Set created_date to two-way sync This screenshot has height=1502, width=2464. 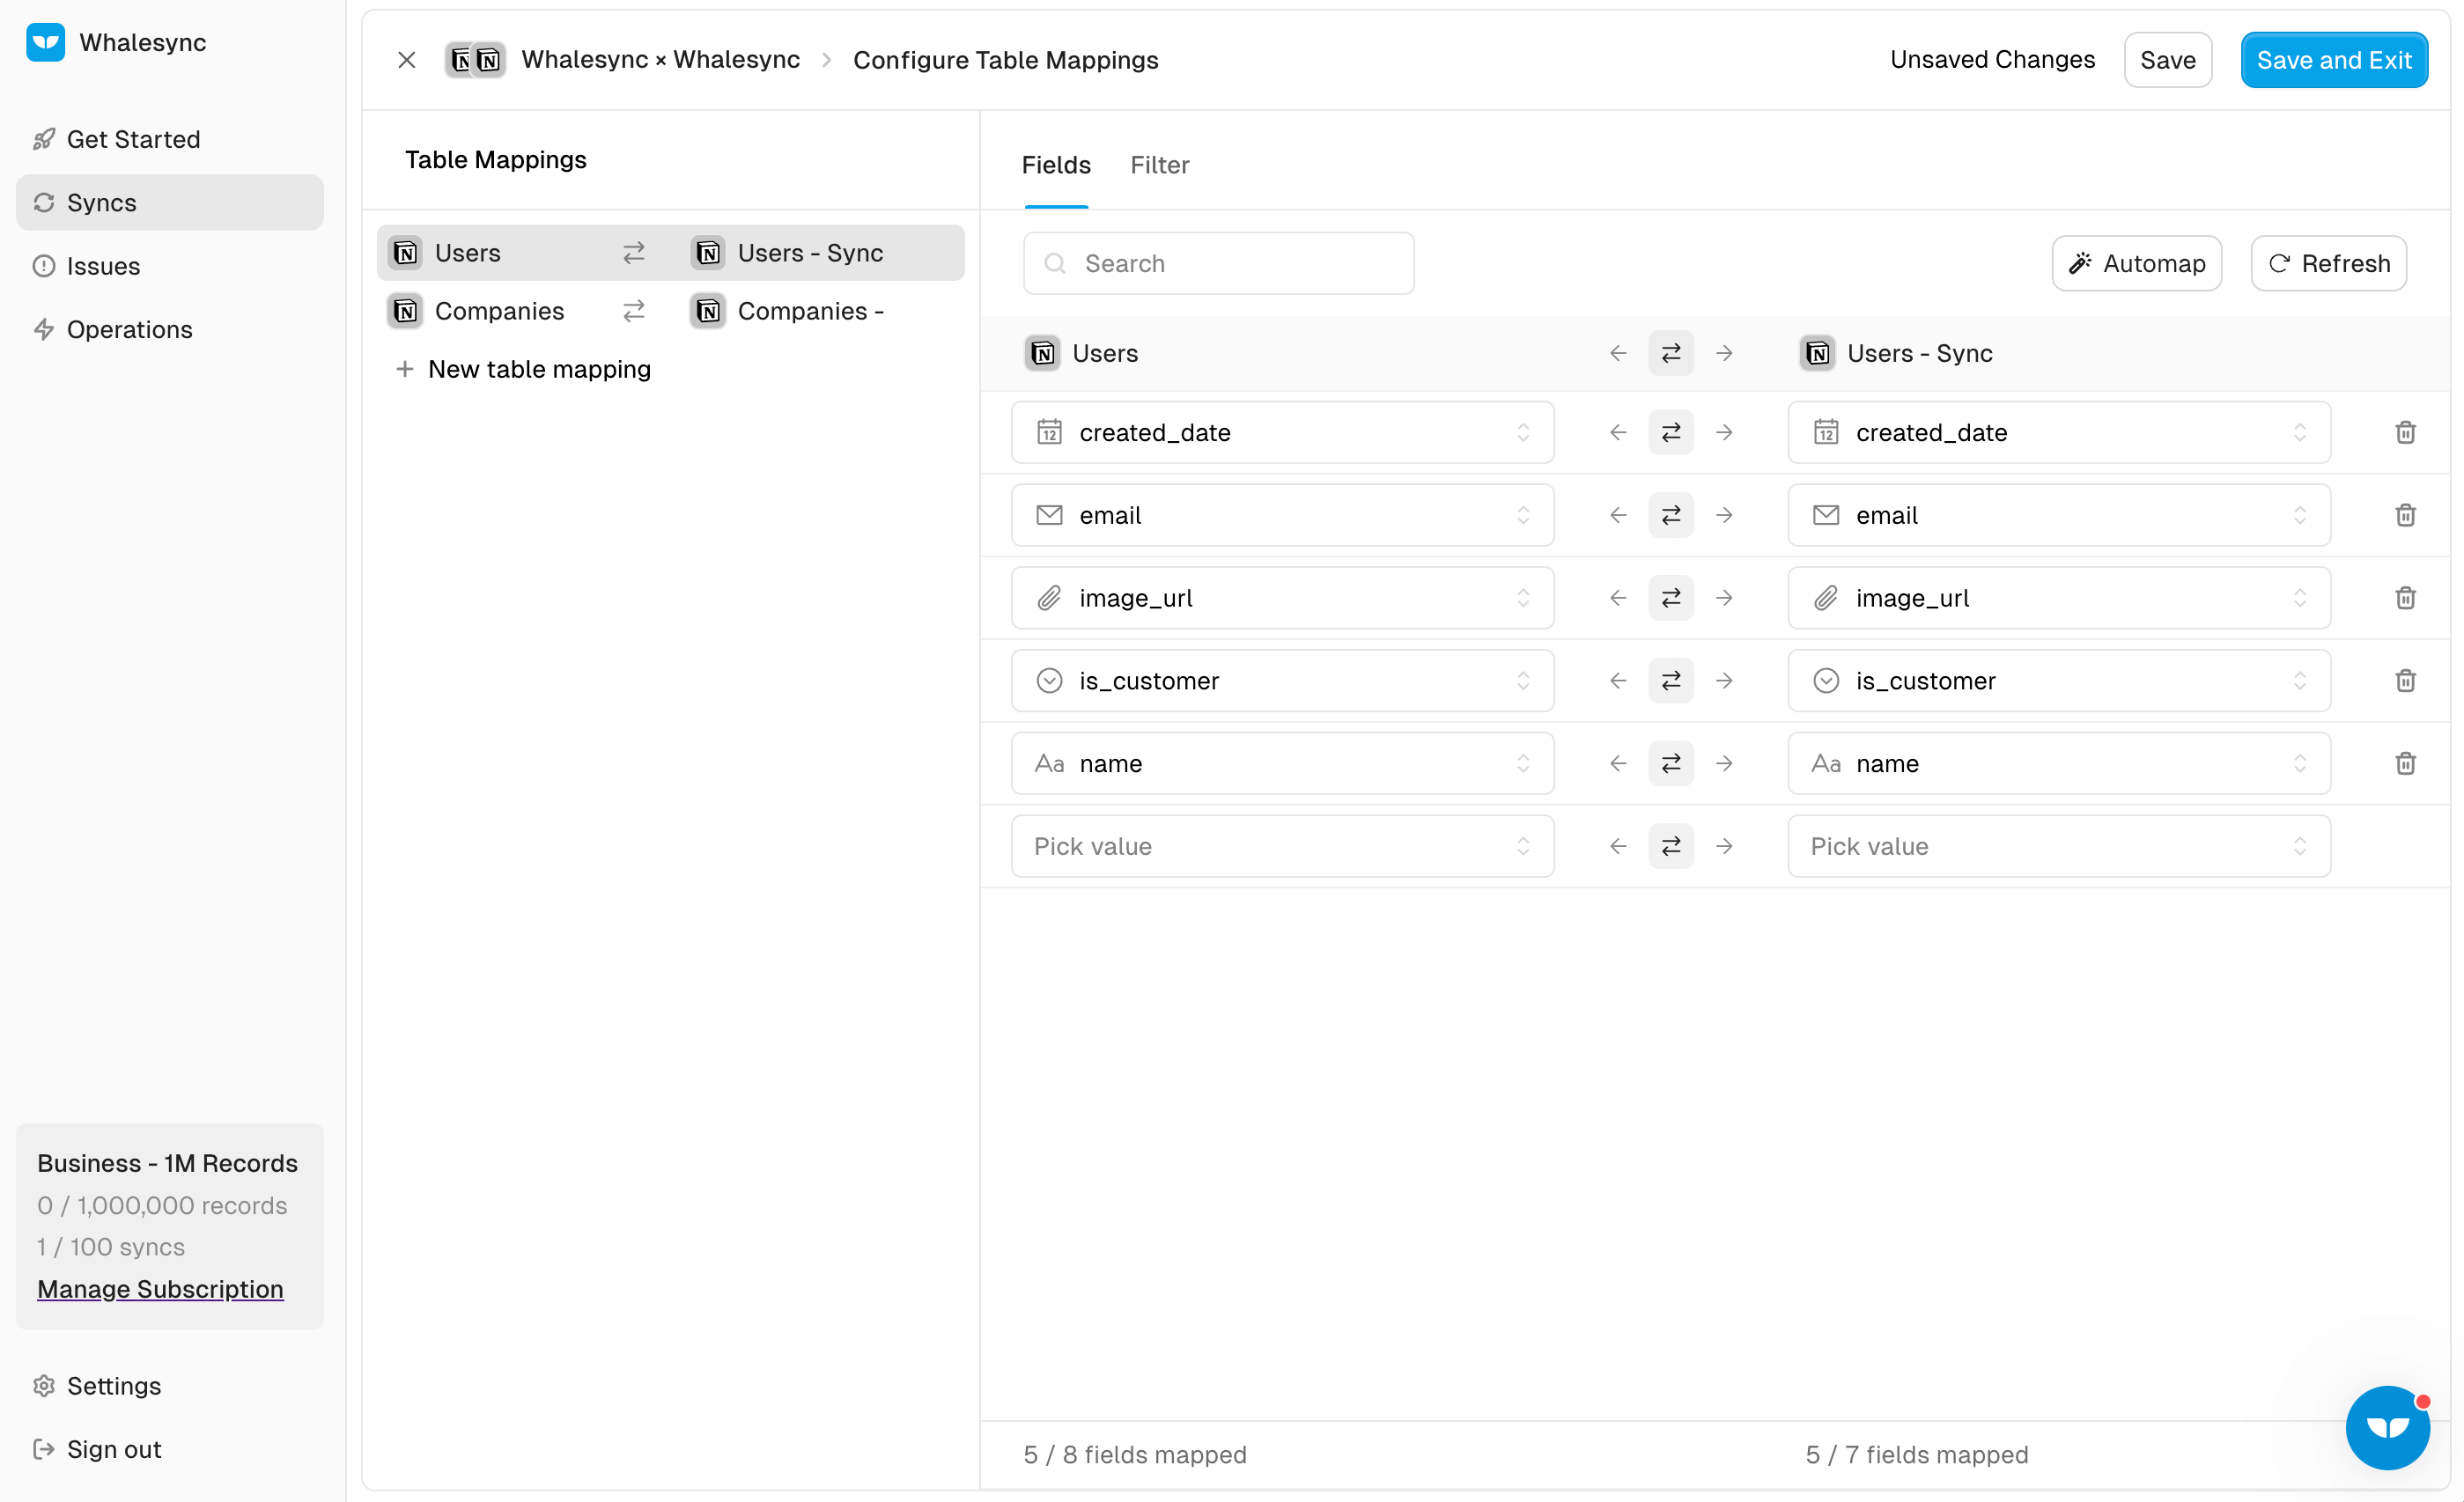coord(1671,432)
